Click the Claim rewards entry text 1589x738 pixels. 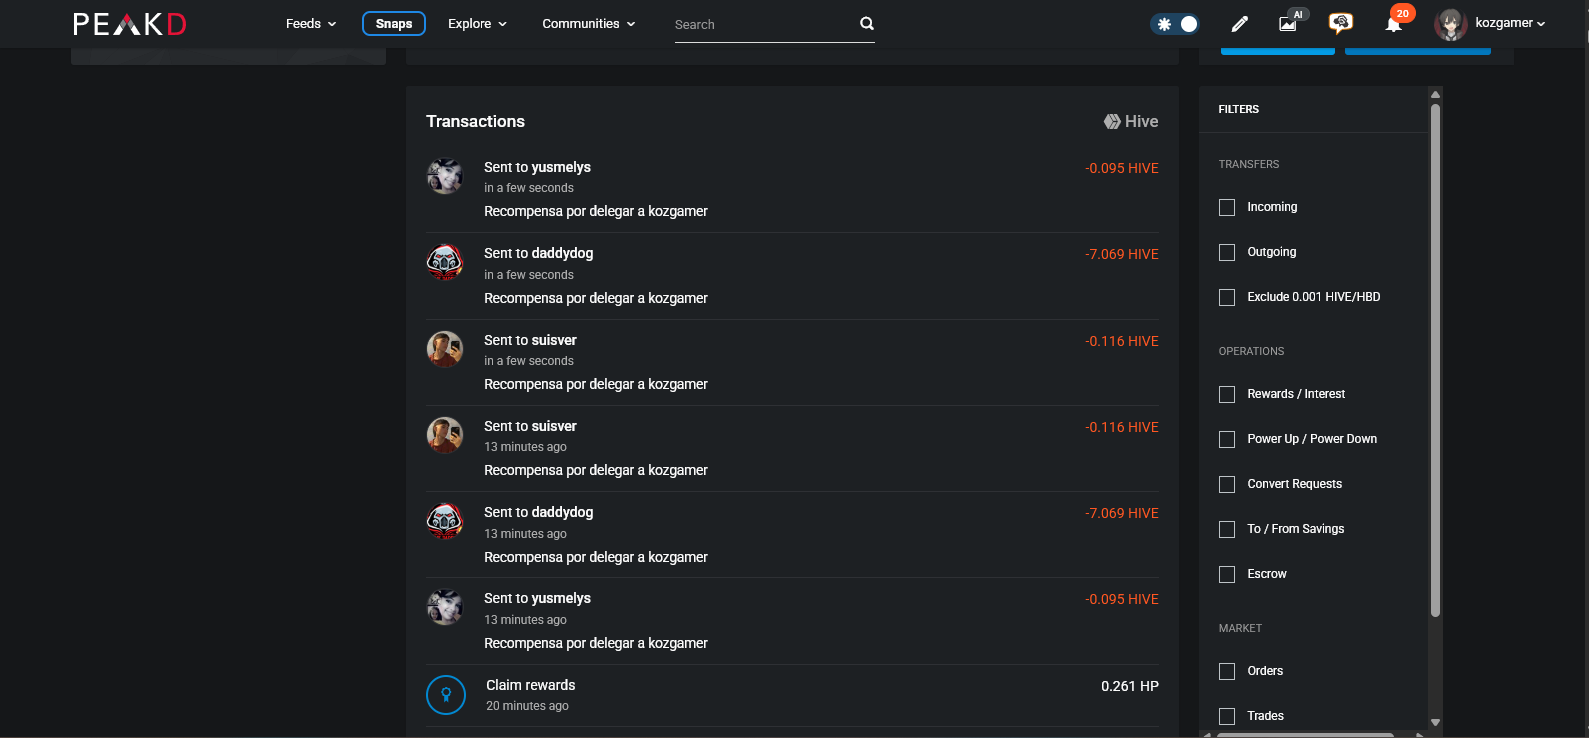[x=531, y=685]
